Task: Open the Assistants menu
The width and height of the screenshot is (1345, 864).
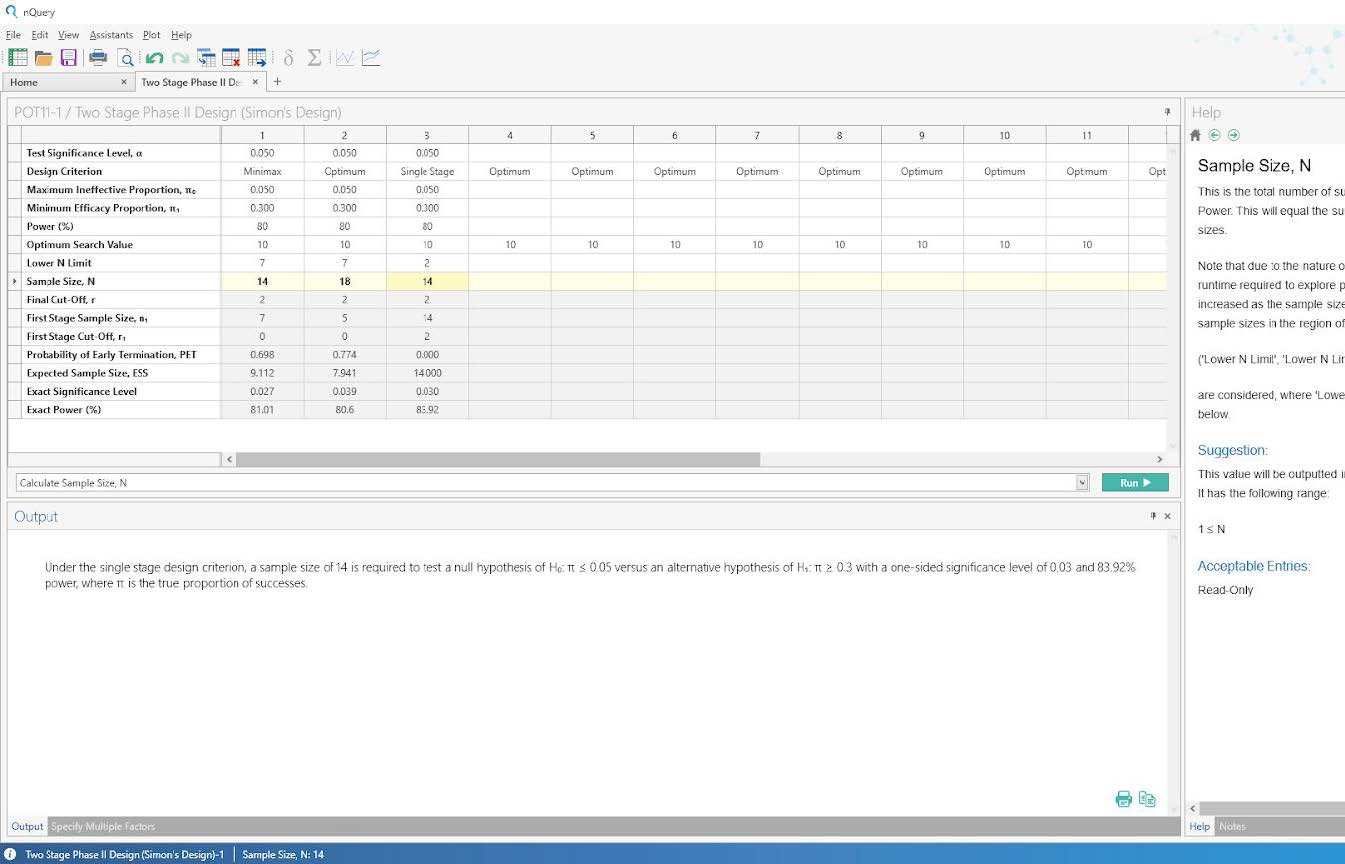Action: coord(111,35)
